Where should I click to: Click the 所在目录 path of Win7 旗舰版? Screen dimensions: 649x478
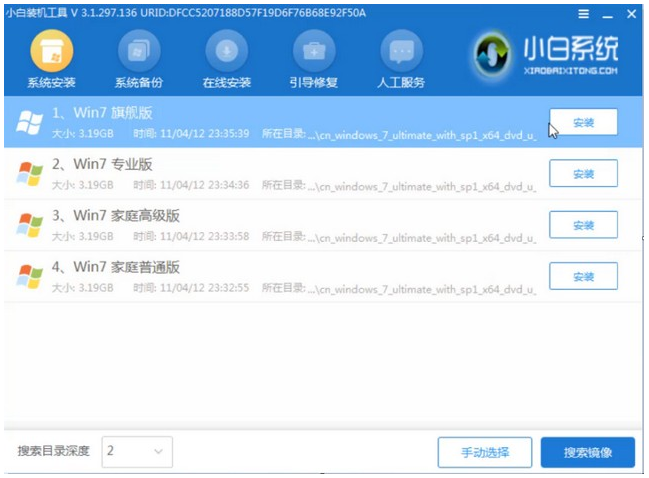399,135
